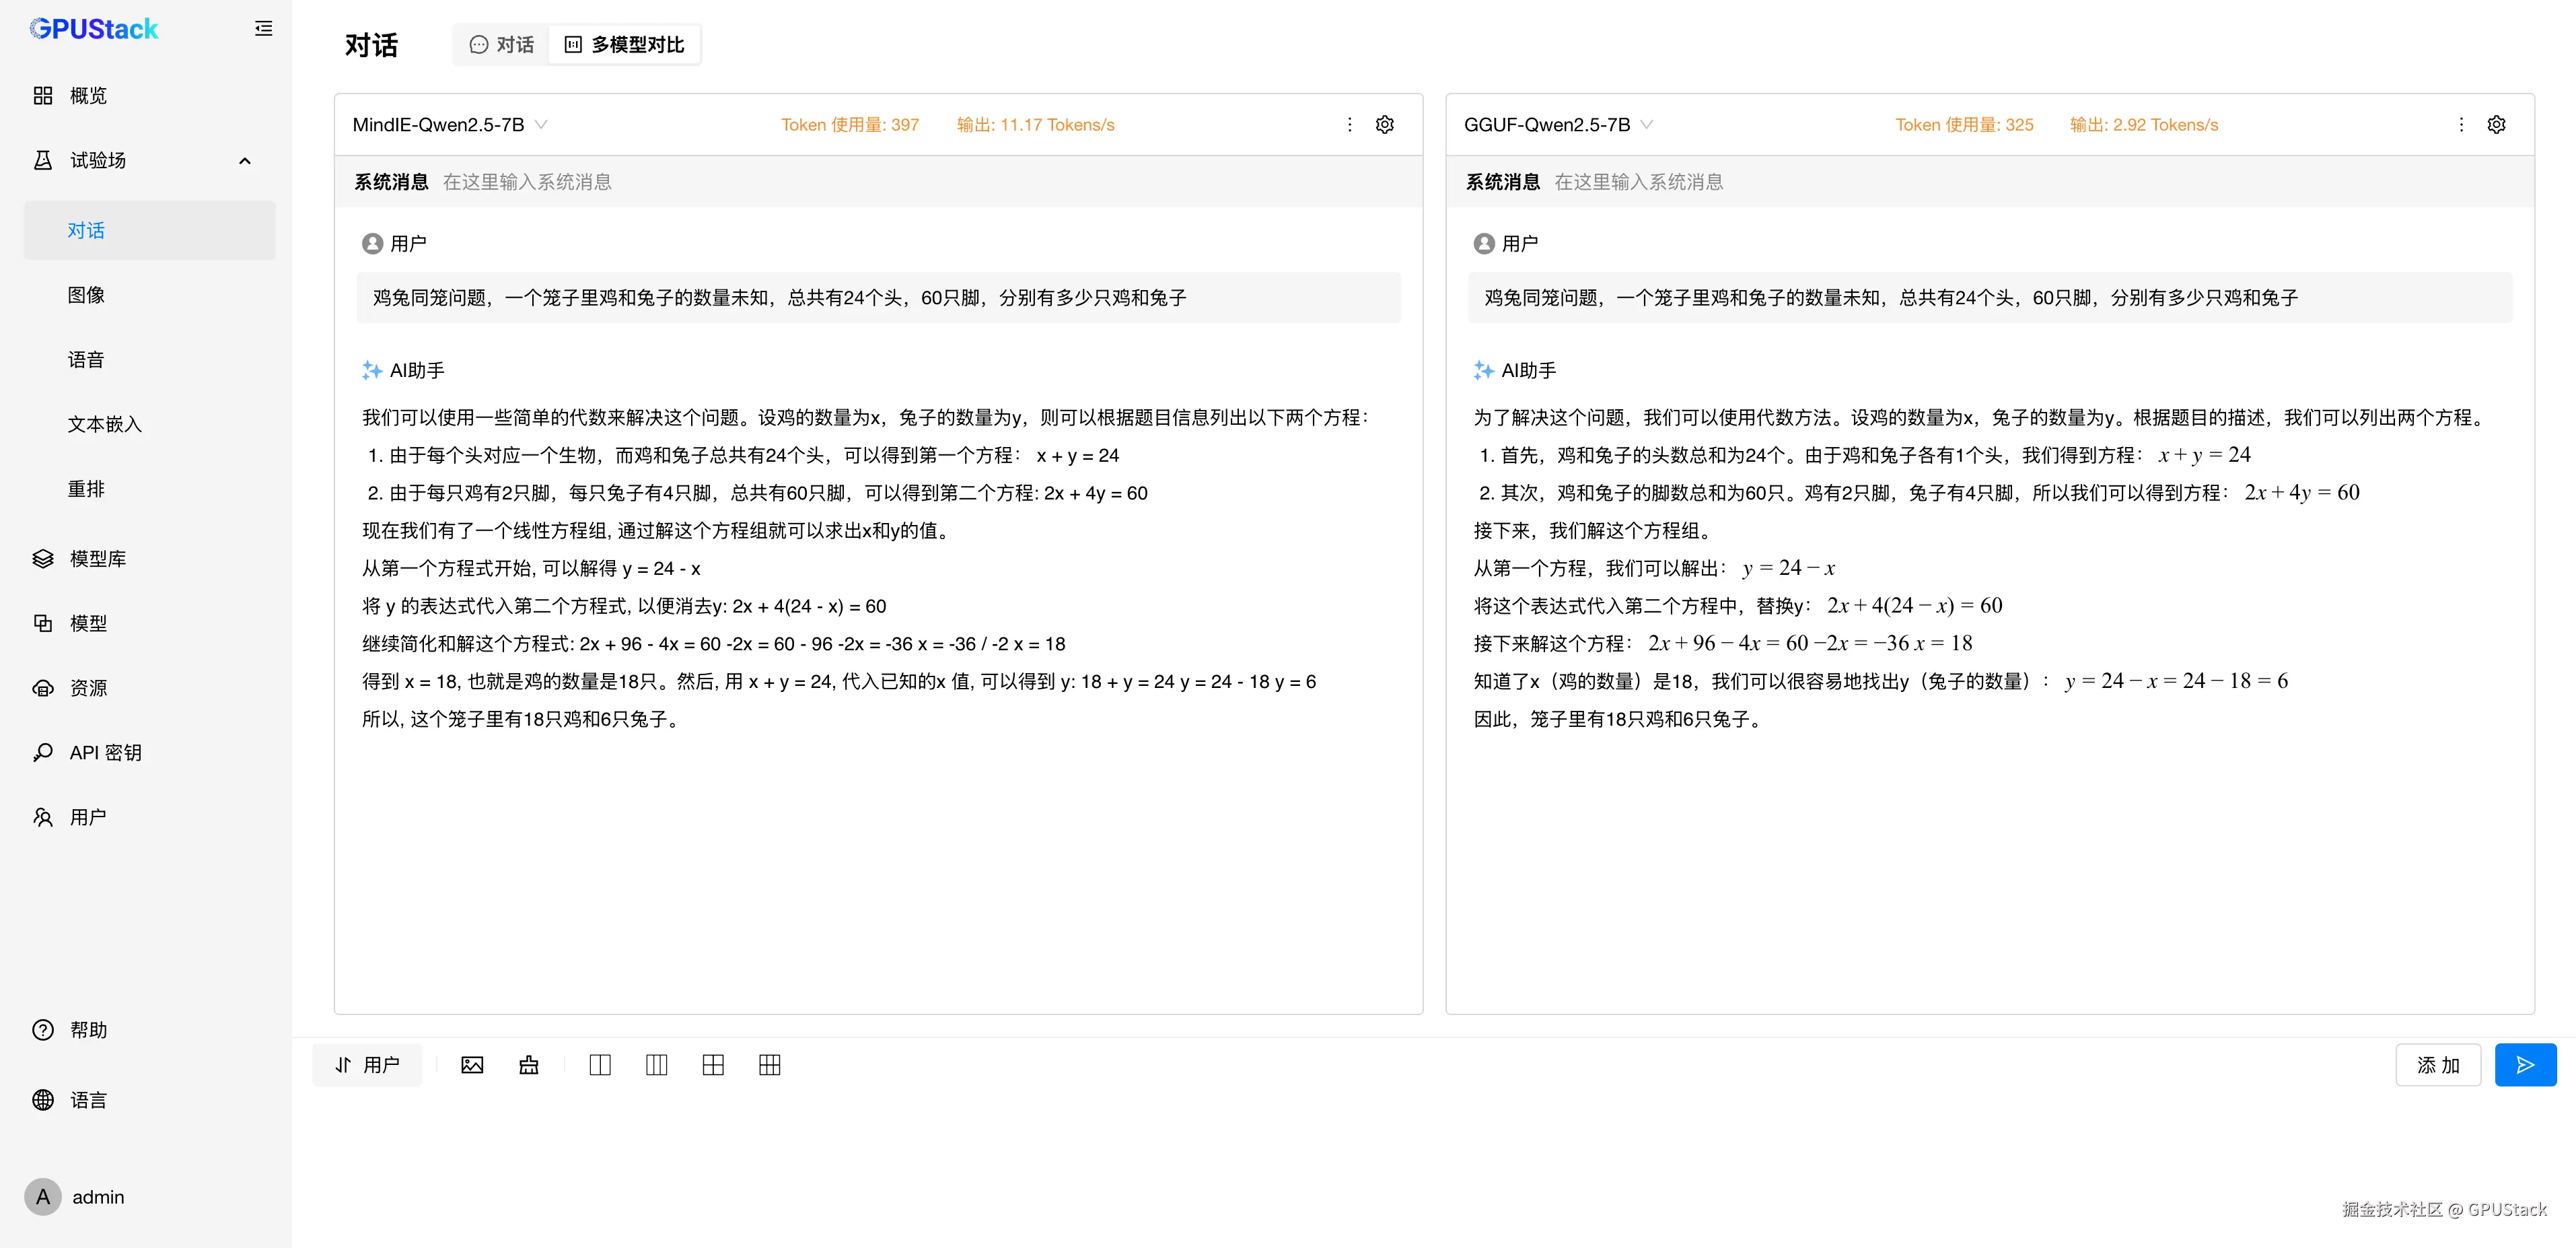
Task: Open the 模型库 sidebar menu item
Action: (x=97, y=559)
